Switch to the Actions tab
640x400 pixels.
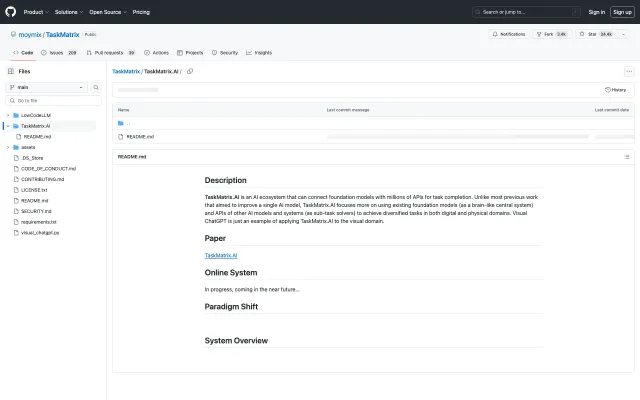tap(156, 53)
